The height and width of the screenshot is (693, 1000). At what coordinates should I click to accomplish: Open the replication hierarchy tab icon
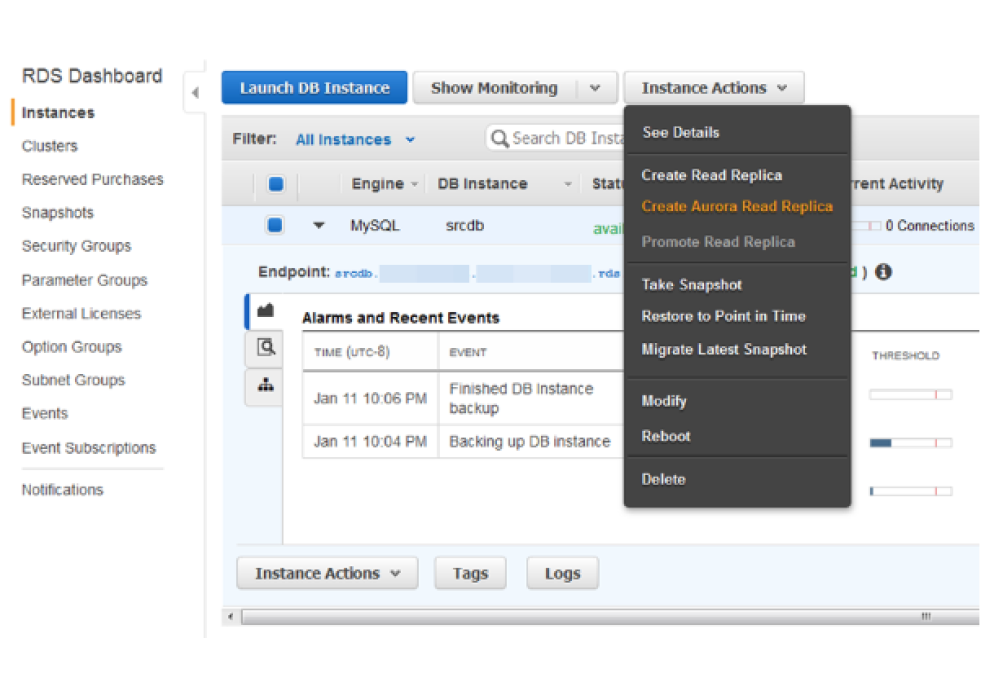click(265, 385)
